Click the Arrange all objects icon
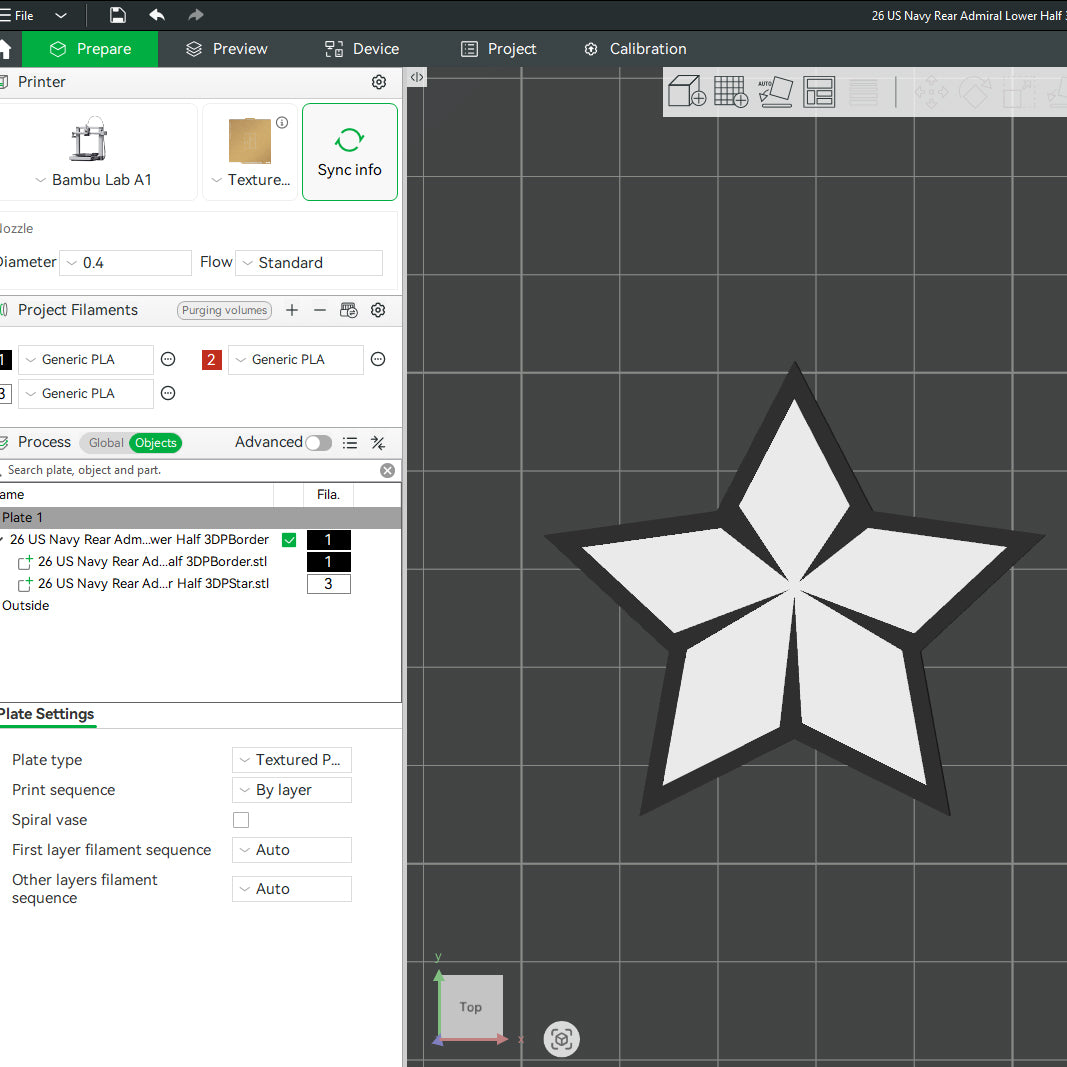 (x=819, y=91)
